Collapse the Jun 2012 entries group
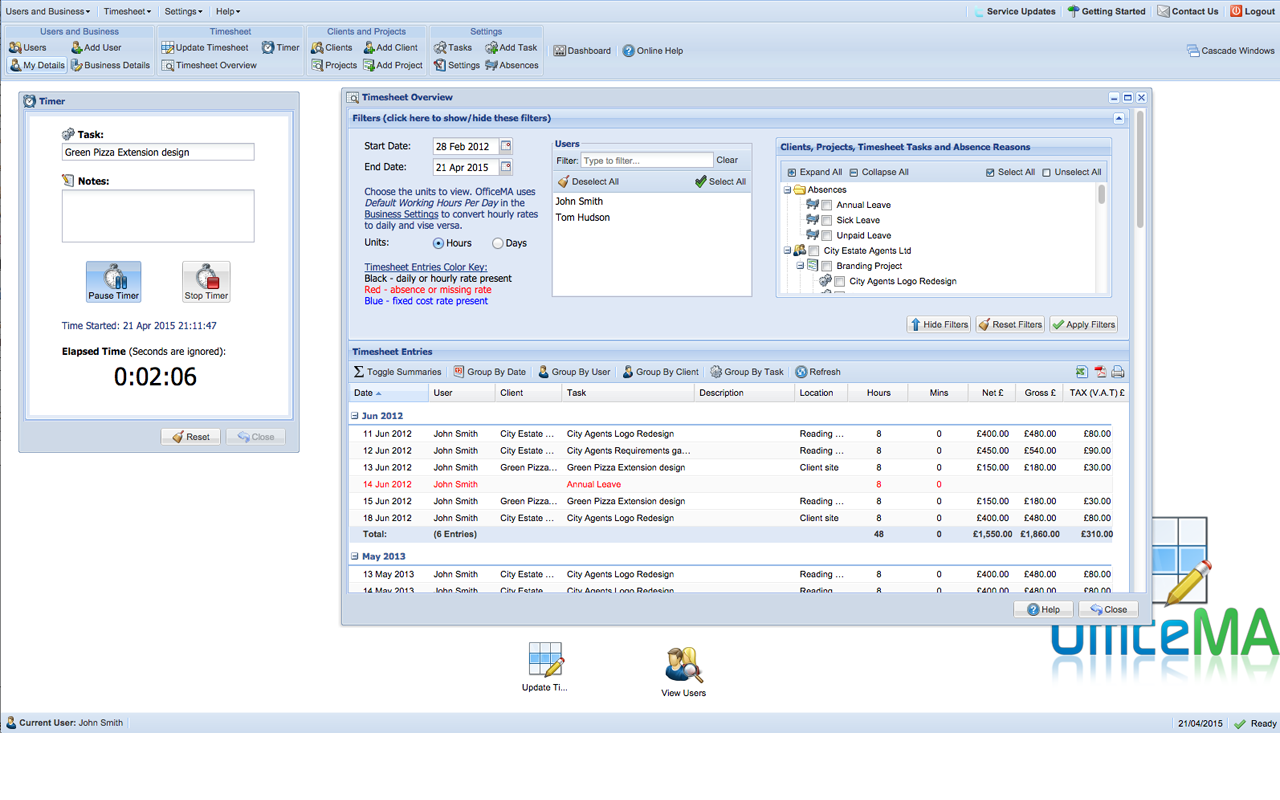The height and width of the screenshot is (800, 1280). (355, 416)
